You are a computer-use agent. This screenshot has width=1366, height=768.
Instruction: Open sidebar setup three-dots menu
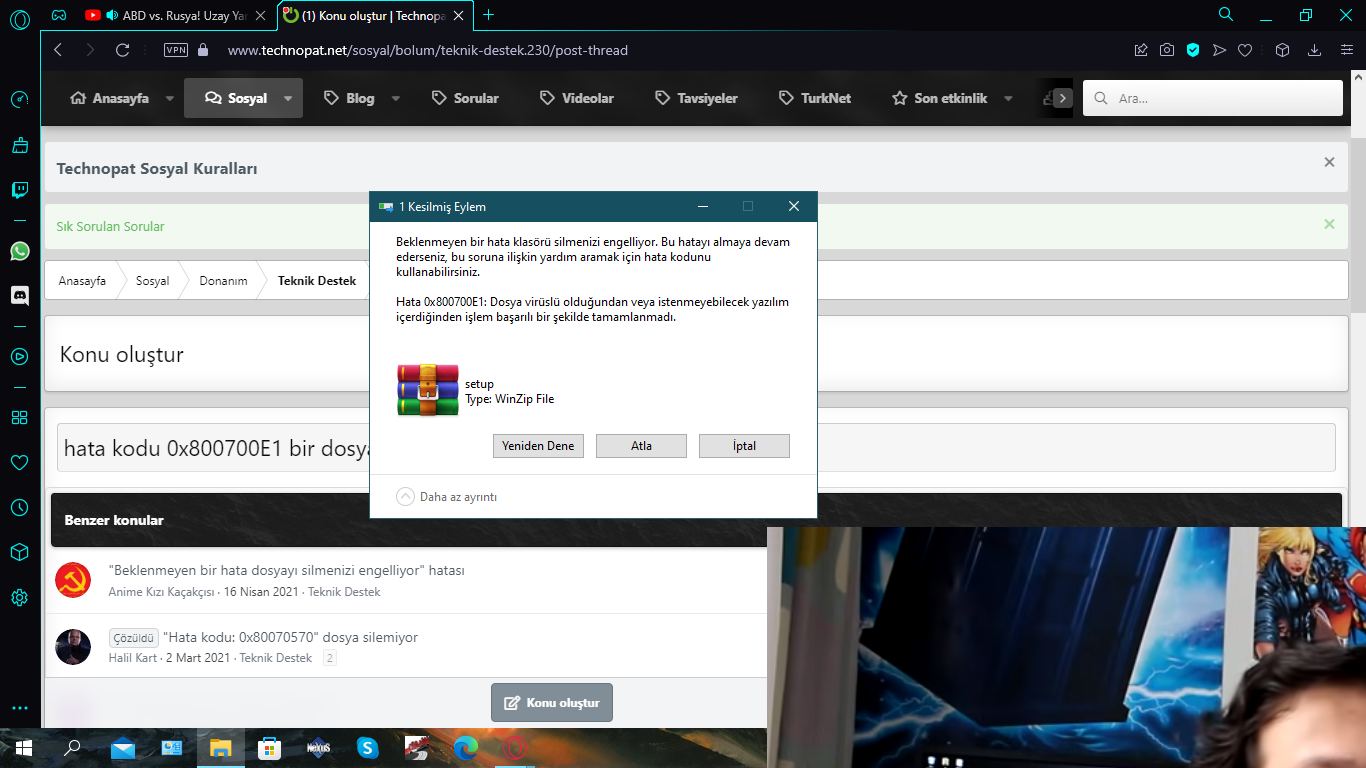click(x=20, y=708)
